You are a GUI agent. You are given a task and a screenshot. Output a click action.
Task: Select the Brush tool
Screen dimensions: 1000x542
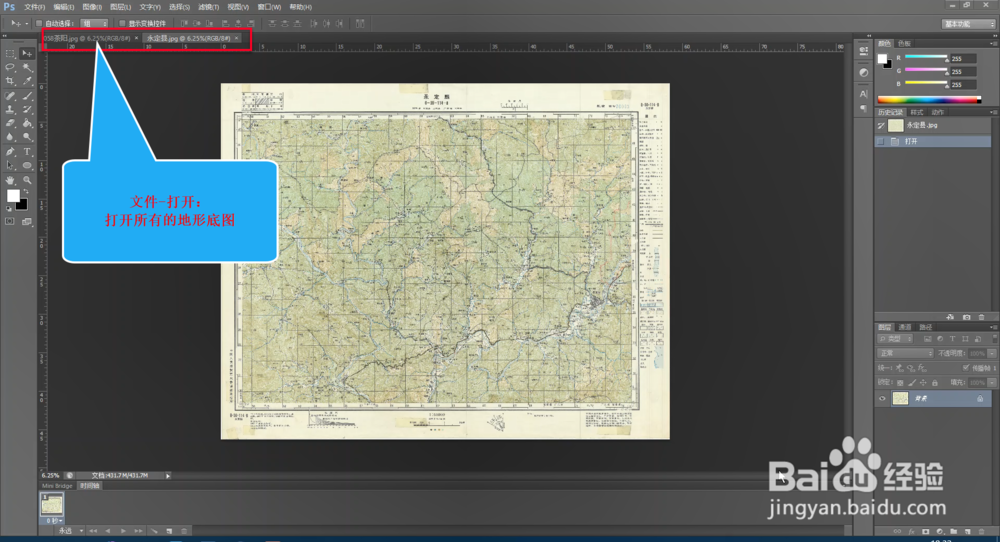[x=27, y=96]
